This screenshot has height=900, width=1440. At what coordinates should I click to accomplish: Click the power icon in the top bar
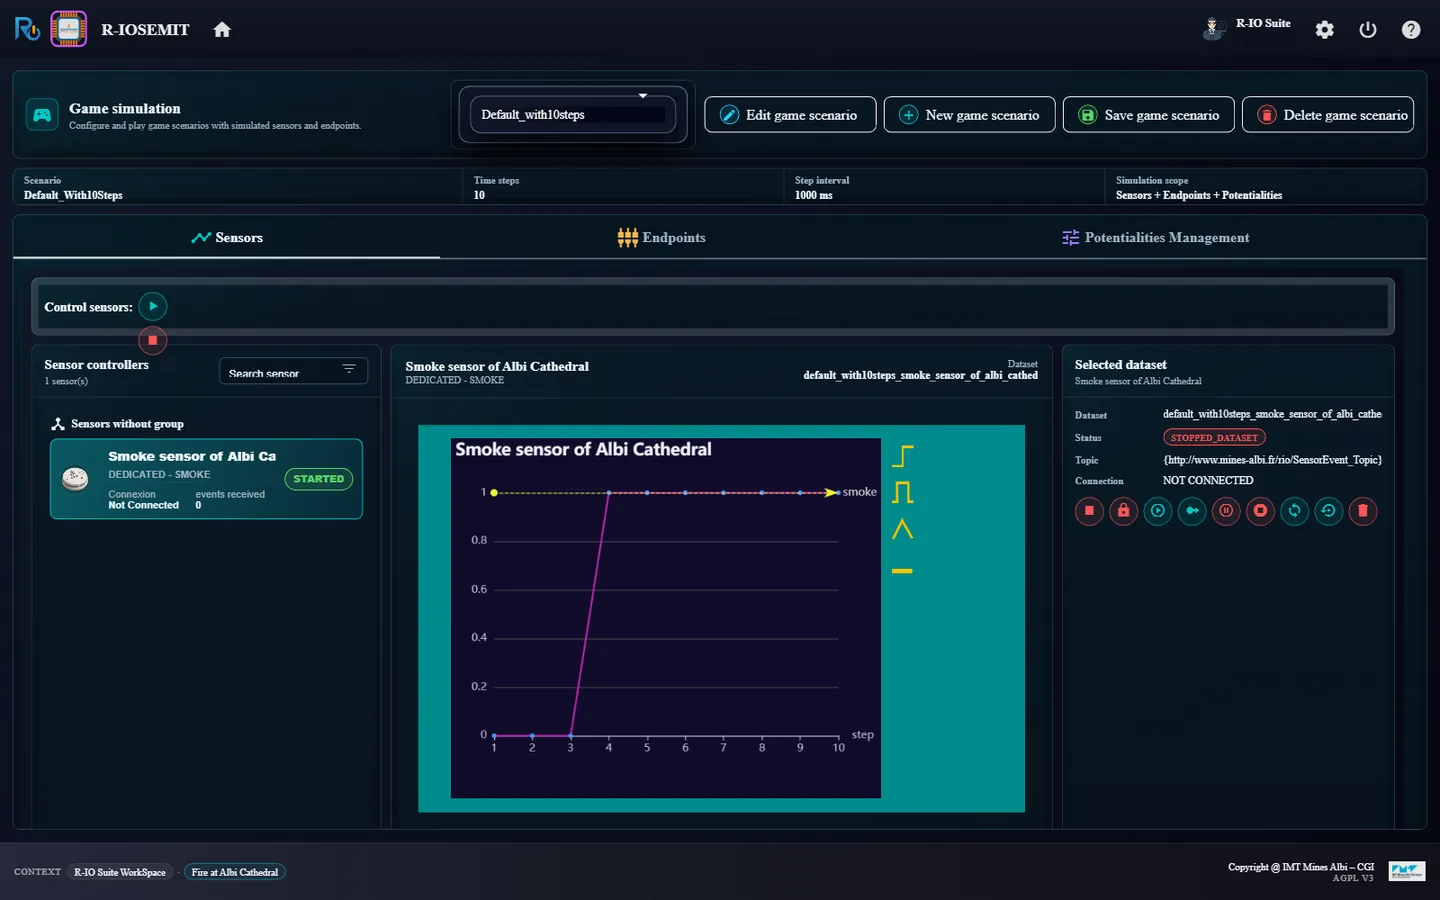pyautogui.click(x=1368, y=30)
